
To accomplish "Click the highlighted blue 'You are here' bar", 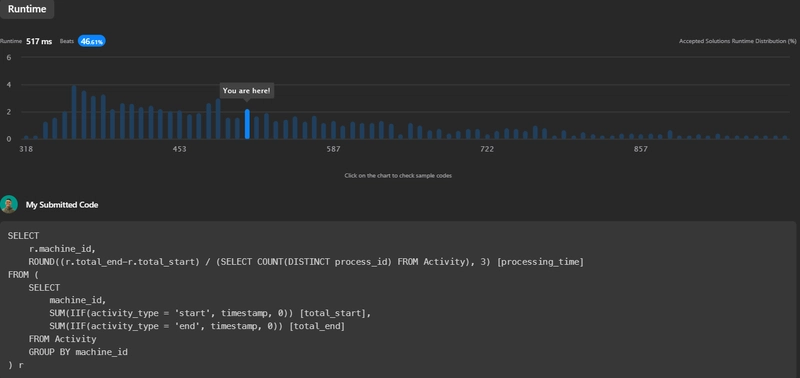I will pos(247,124).
